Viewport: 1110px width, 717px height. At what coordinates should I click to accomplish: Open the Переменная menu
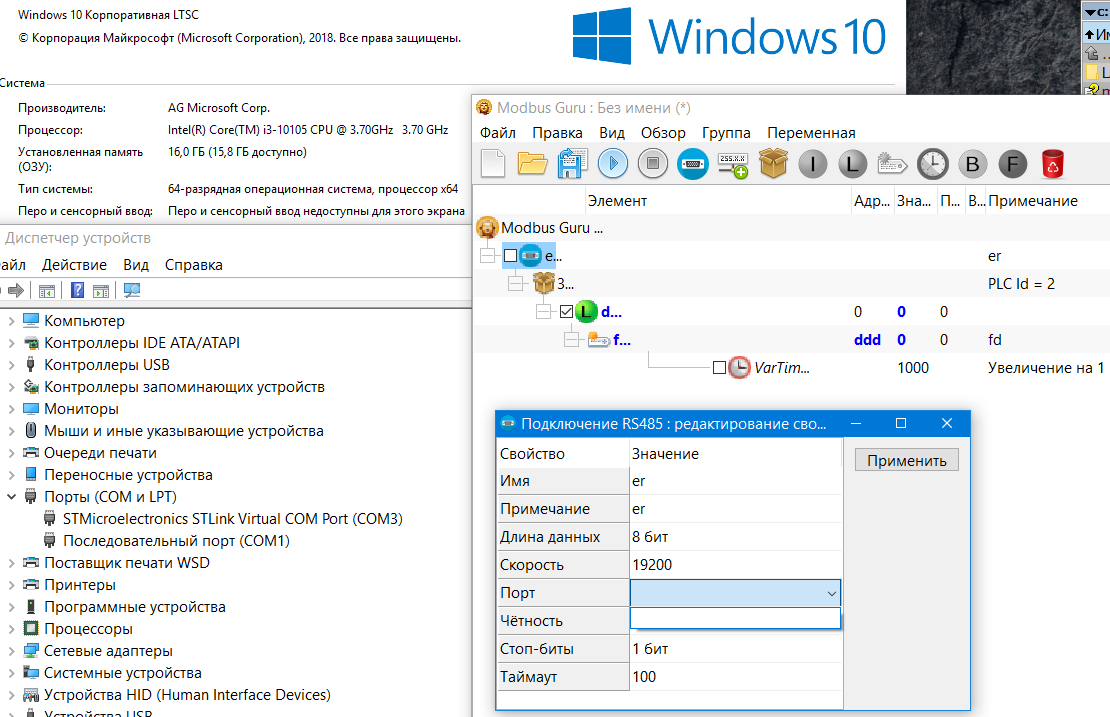coord(811,133)
